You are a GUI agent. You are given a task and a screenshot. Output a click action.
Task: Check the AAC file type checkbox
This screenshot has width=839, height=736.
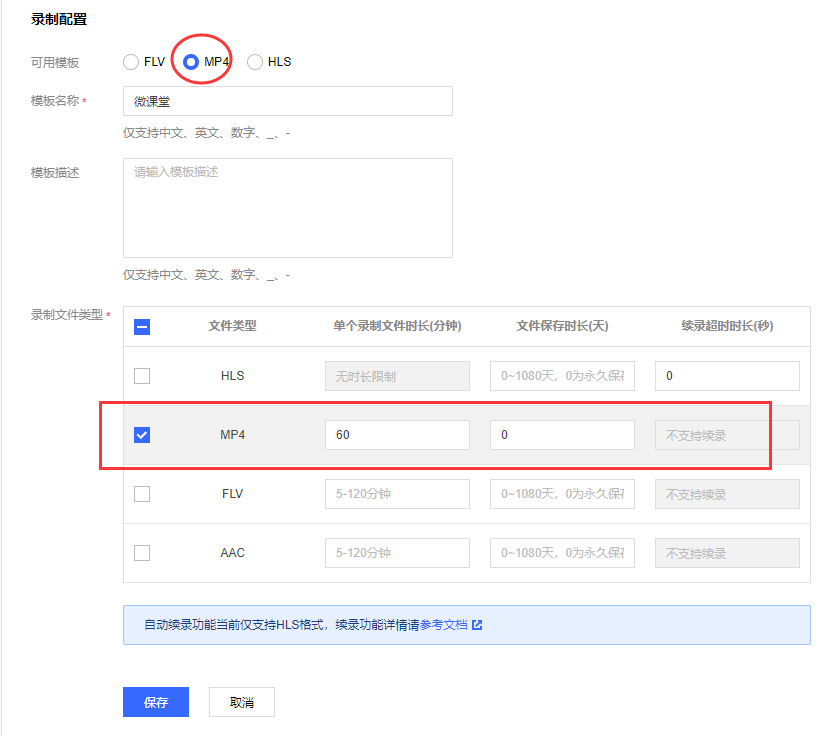142,553
